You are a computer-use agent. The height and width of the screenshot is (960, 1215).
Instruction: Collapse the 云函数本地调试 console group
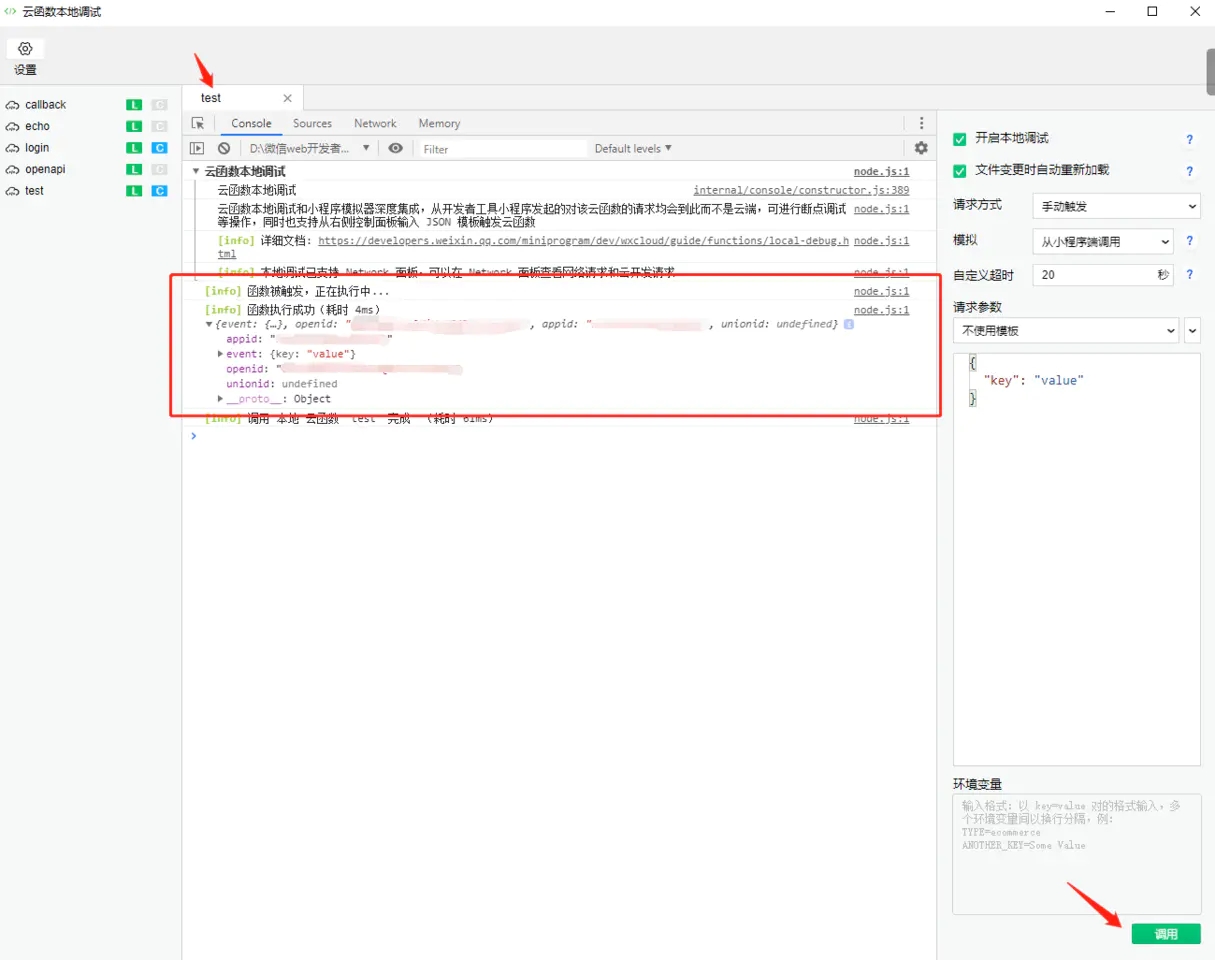click(196, 172)
